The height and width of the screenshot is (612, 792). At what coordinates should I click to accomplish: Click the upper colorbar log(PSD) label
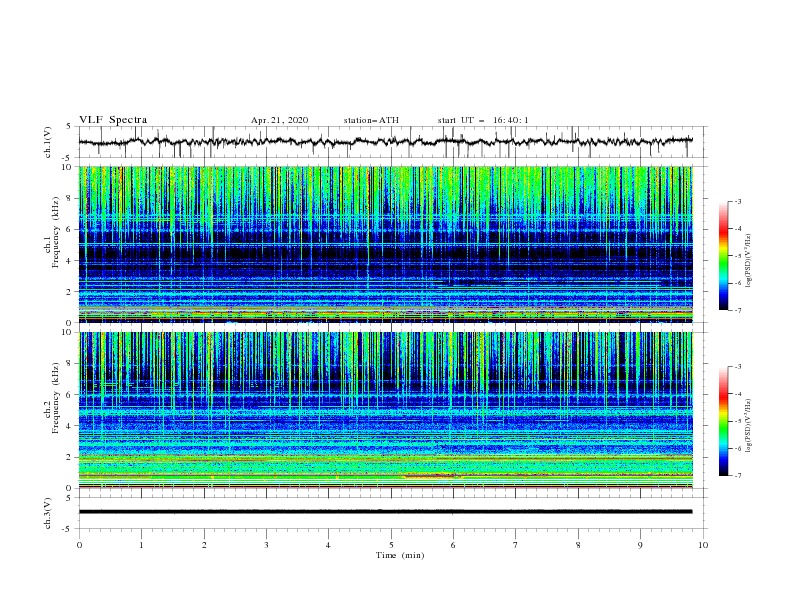[x=749, y=261]
